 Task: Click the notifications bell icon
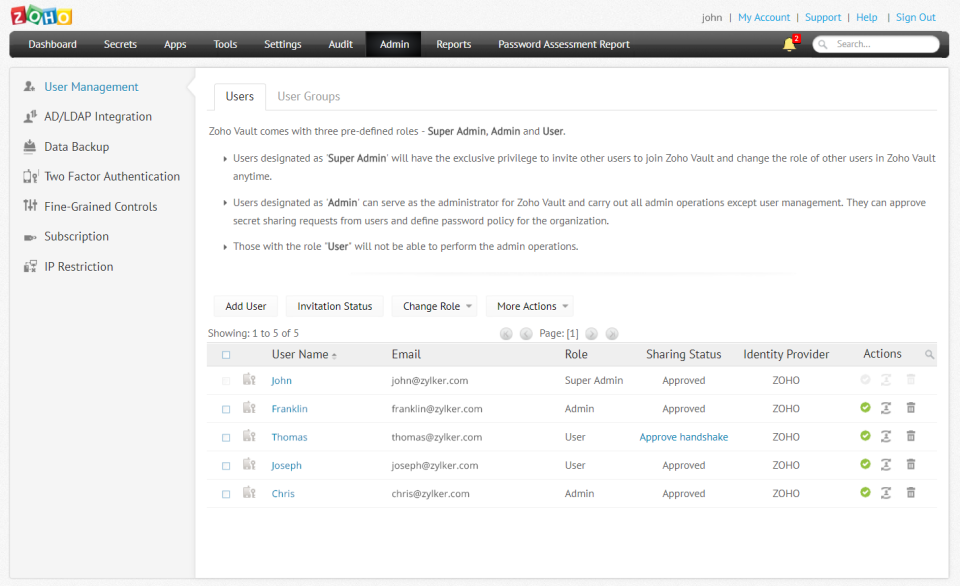click(x=788, y=44)
